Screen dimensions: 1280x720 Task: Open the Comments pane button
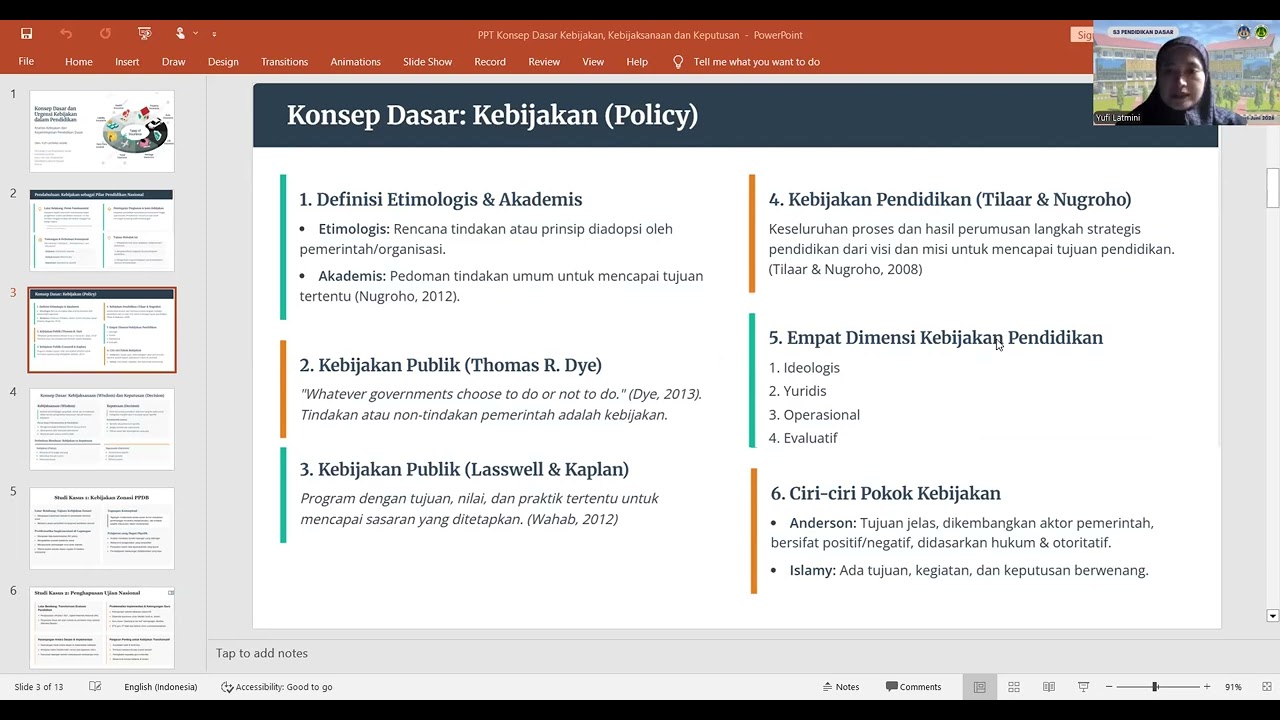pyautogui.click(x=913, y=687)
